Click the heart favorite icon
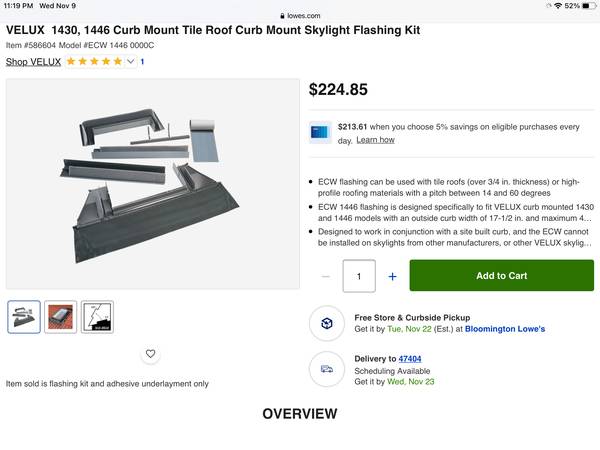The height and width of the screenshot is (450, 600). pyautogui.click(x=151, y=354)
